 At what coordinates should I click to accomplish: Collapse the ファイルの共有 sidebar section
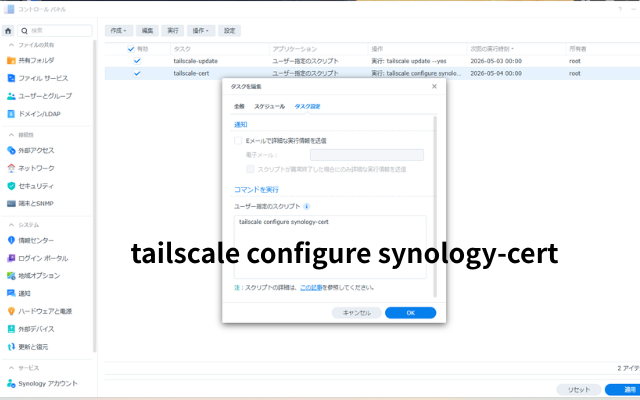pyautogui.click(x=10, y=45)
